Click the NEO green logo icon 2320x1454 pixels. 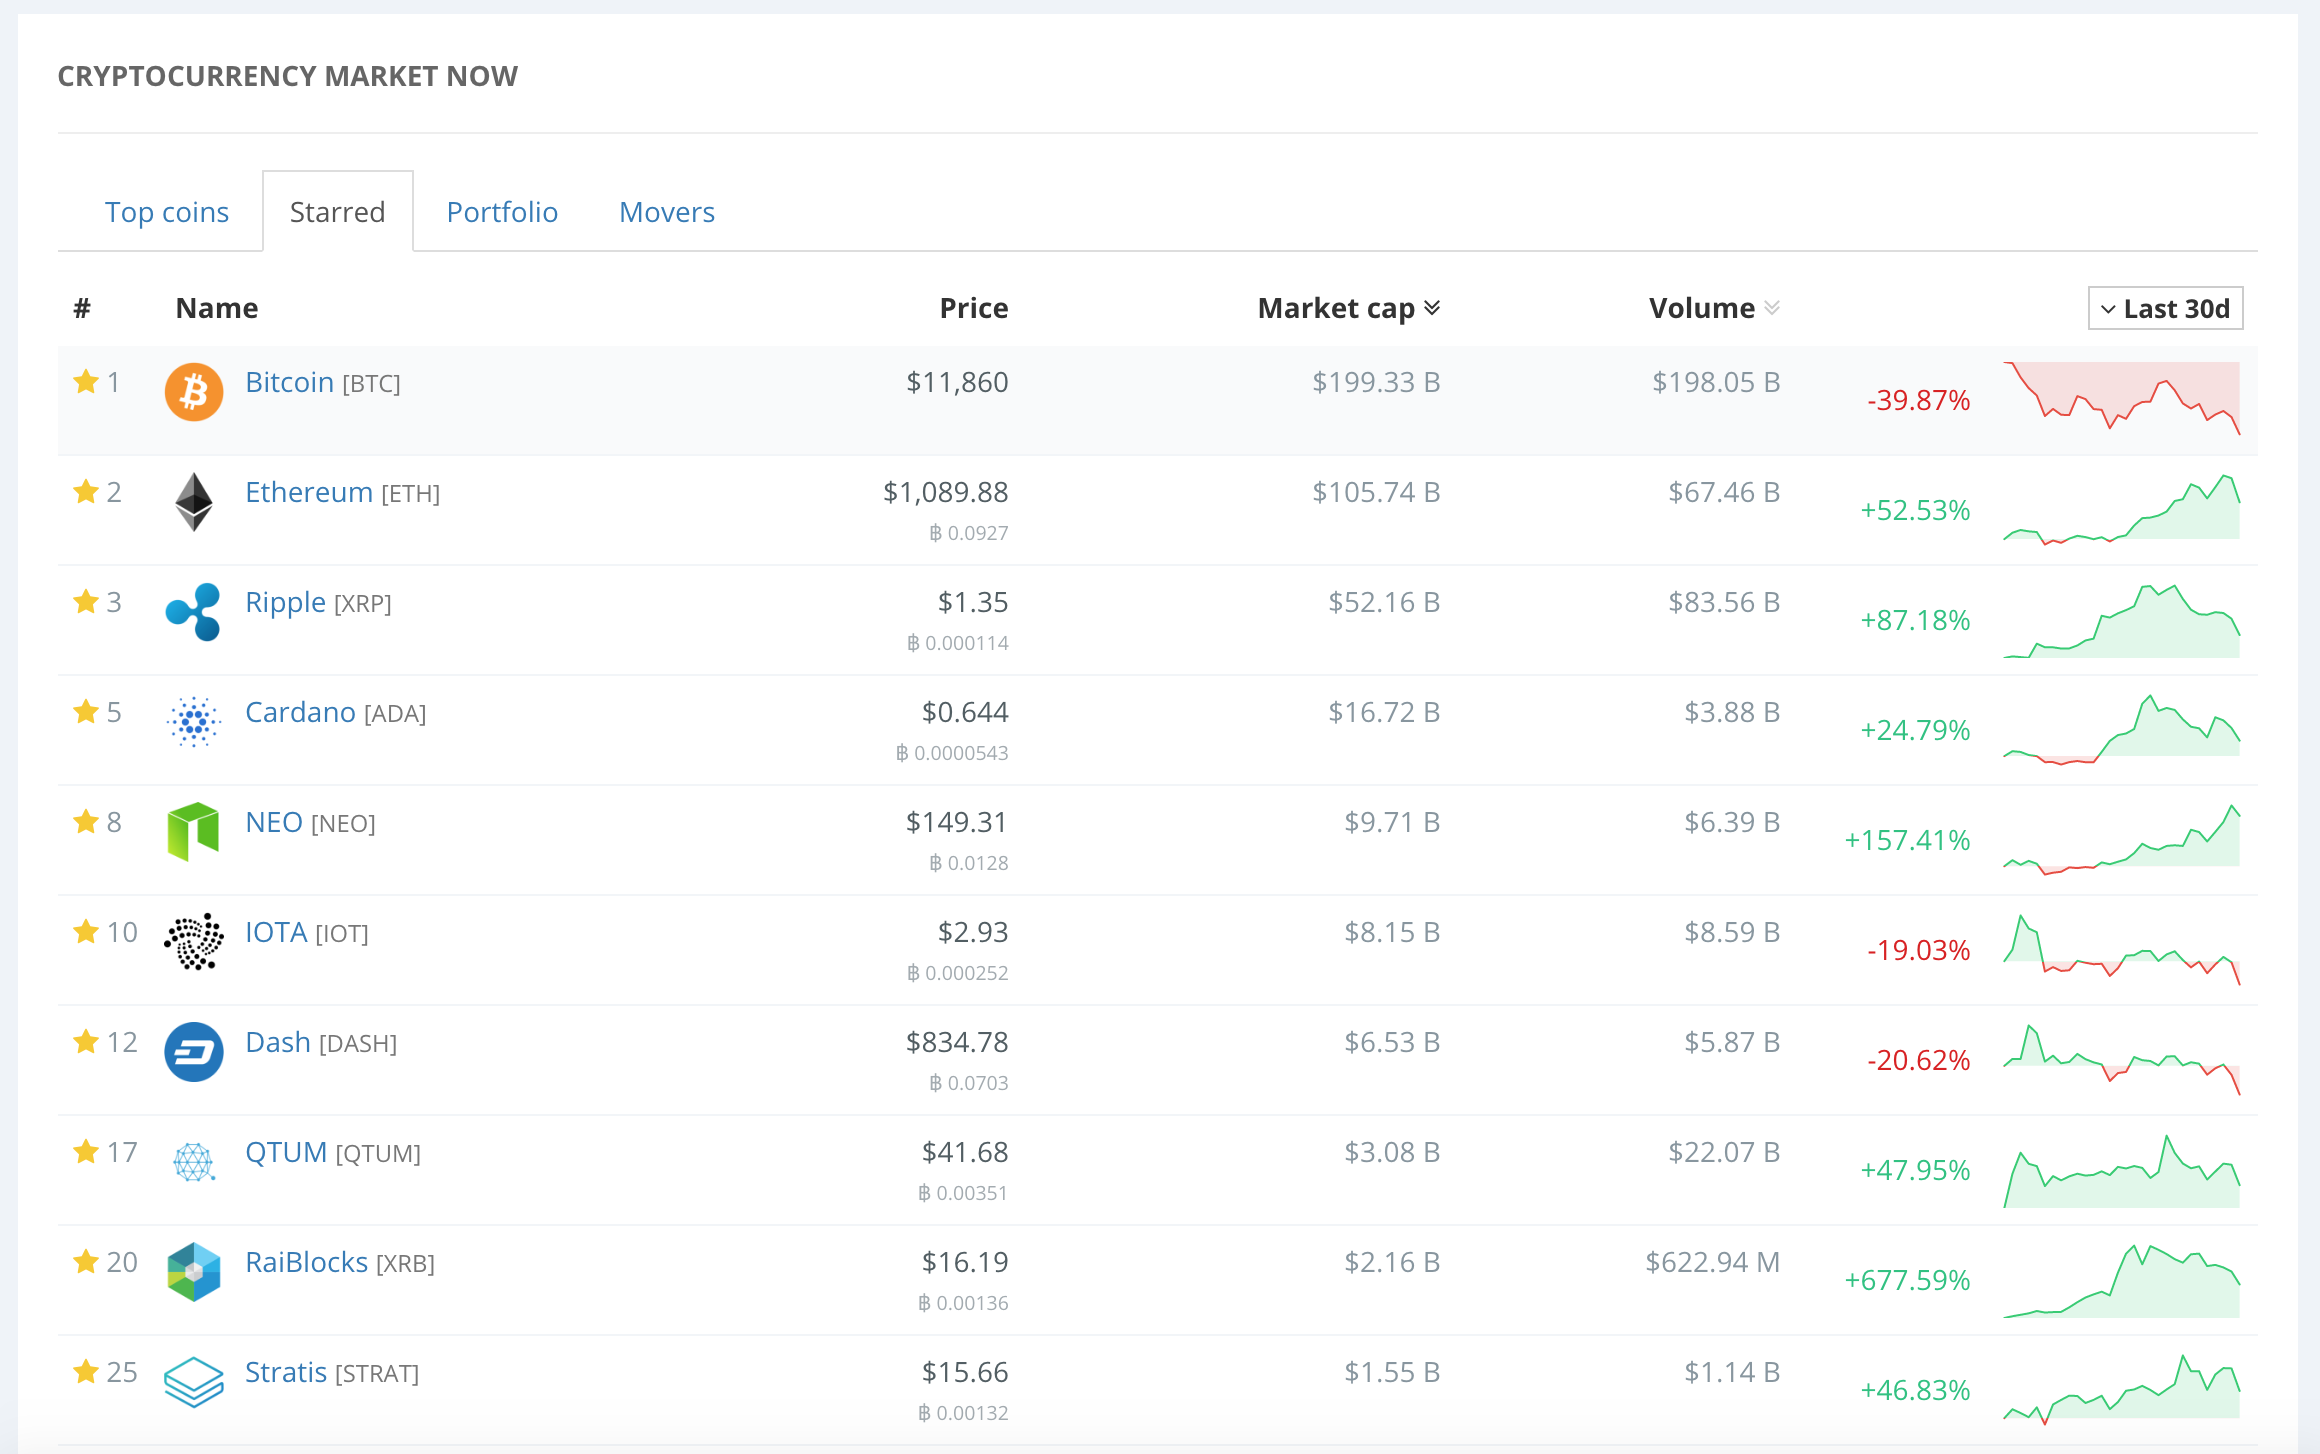pos(193,831)
